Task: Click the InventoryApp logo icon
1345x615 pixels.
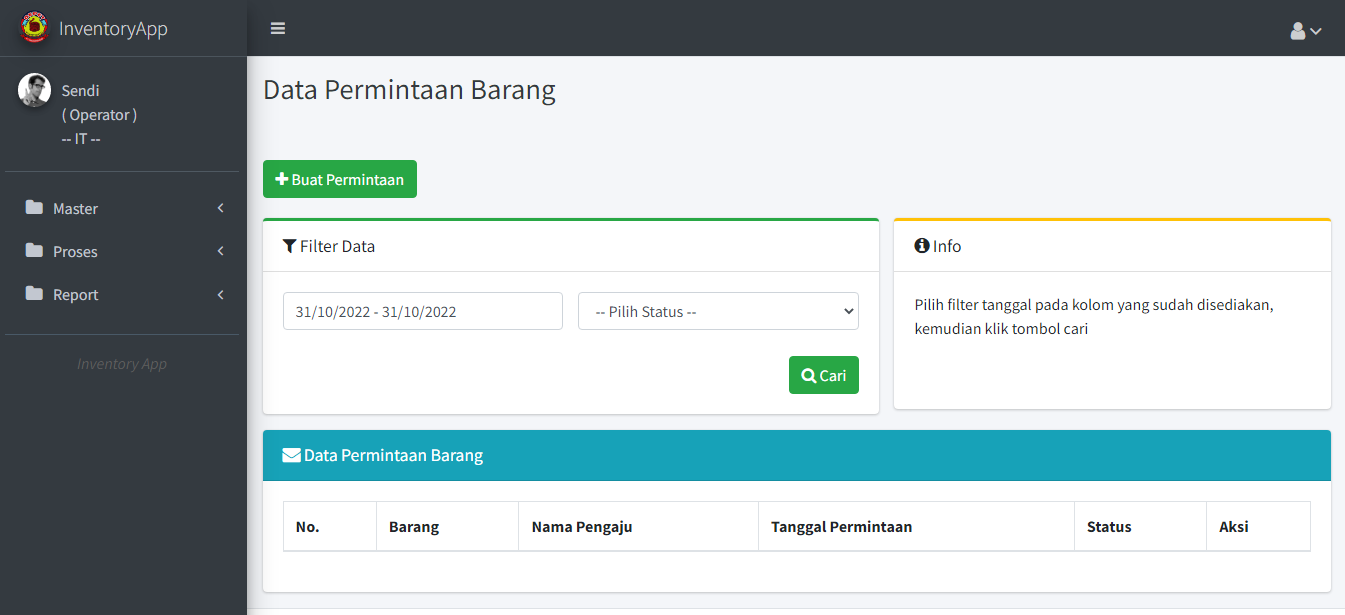Action: coord(35,27)
